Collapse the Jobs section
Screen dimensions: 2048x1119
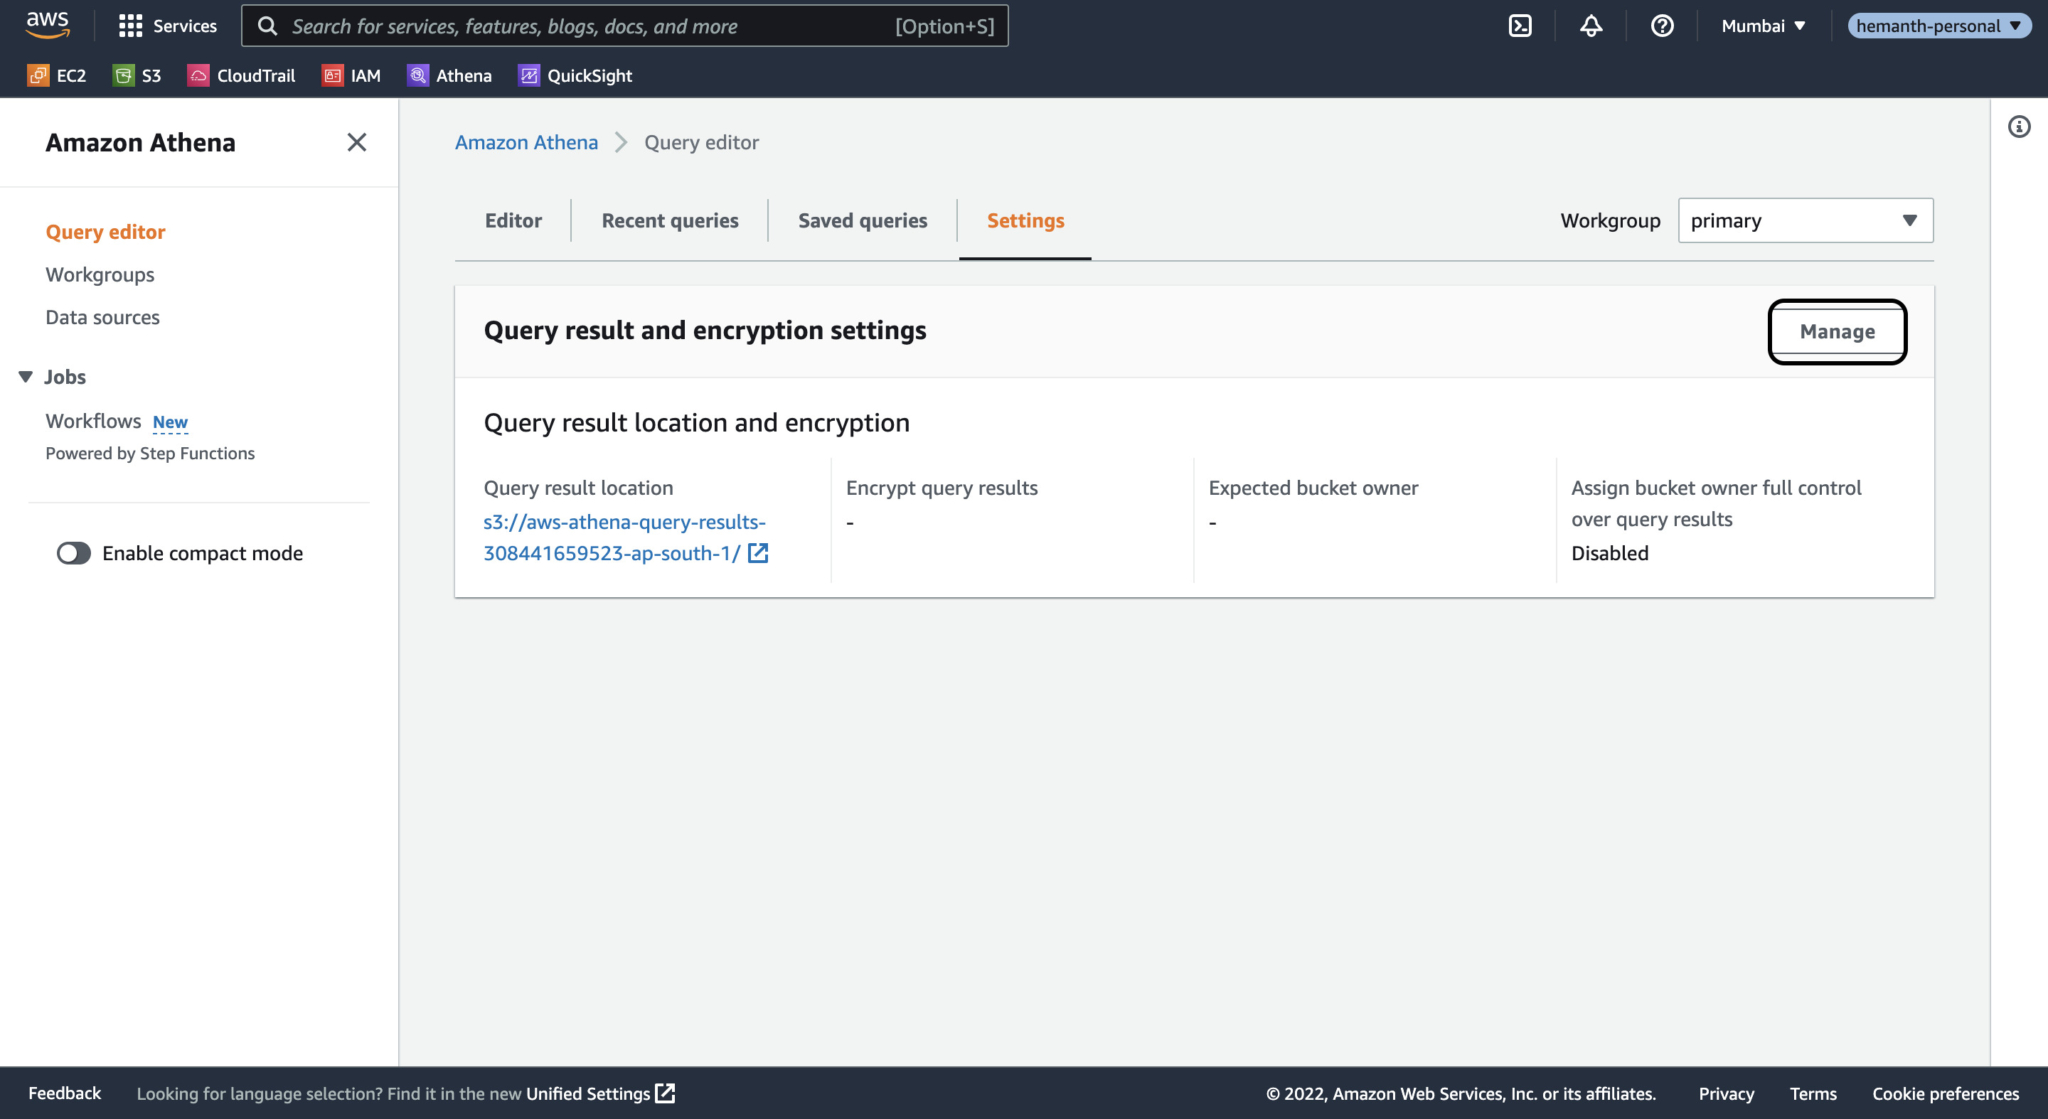[x=25, y=376]
